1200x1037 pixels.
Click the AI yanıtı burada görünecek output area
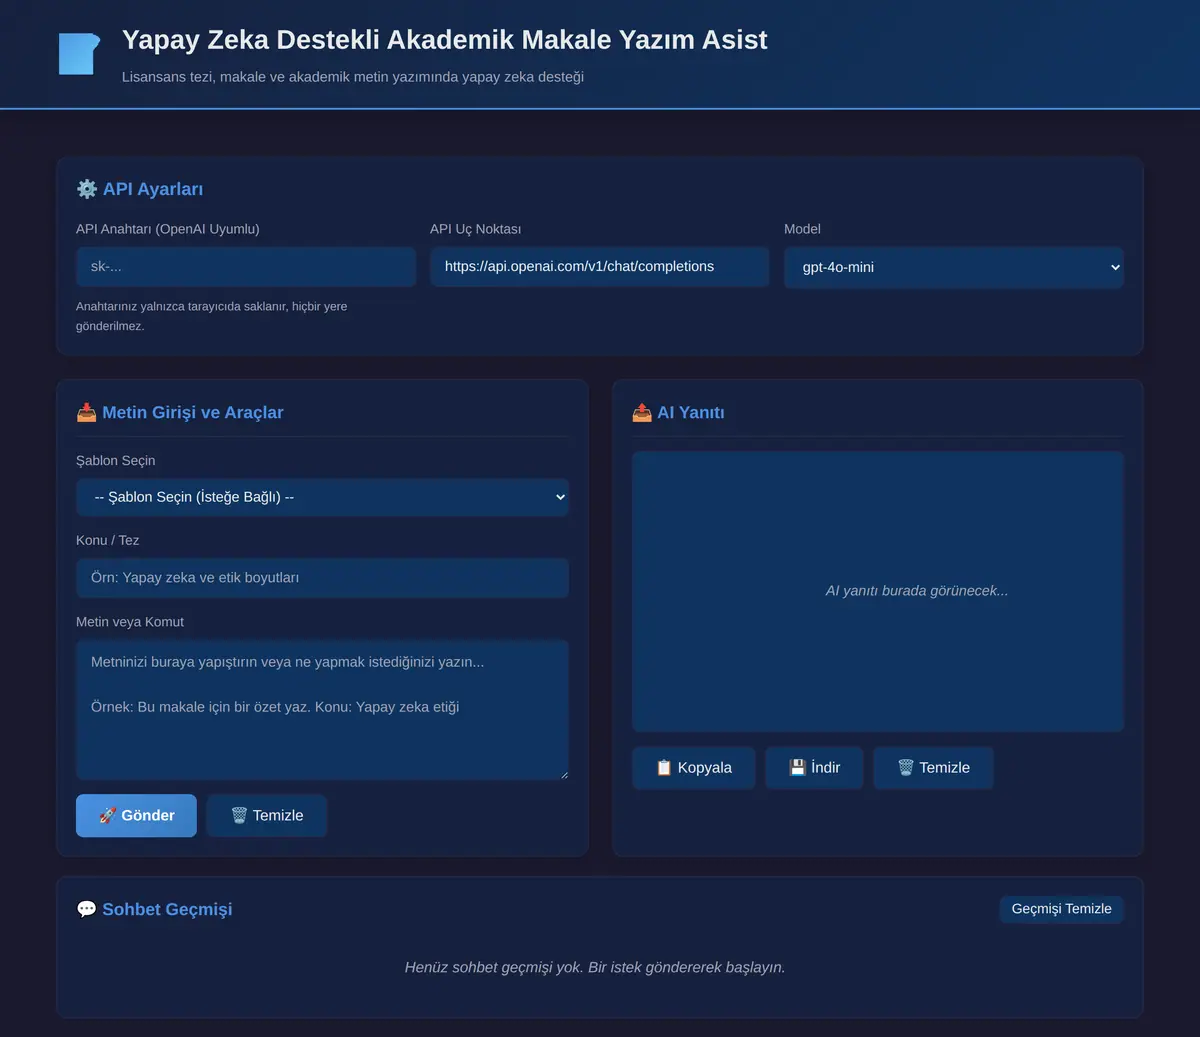click(x=878, y=591)
